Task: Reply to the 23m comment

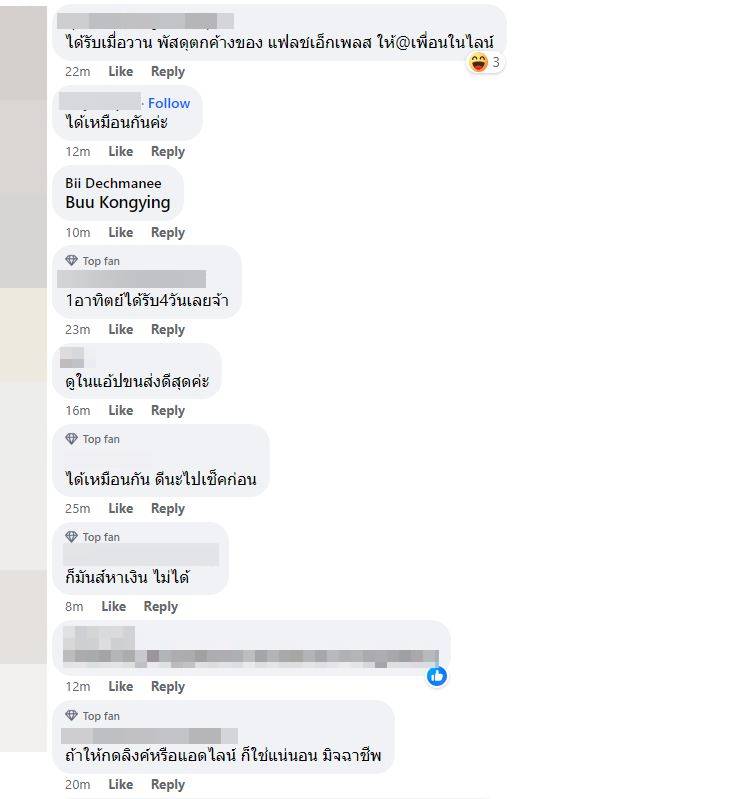Action: click(x=168, y=330)
